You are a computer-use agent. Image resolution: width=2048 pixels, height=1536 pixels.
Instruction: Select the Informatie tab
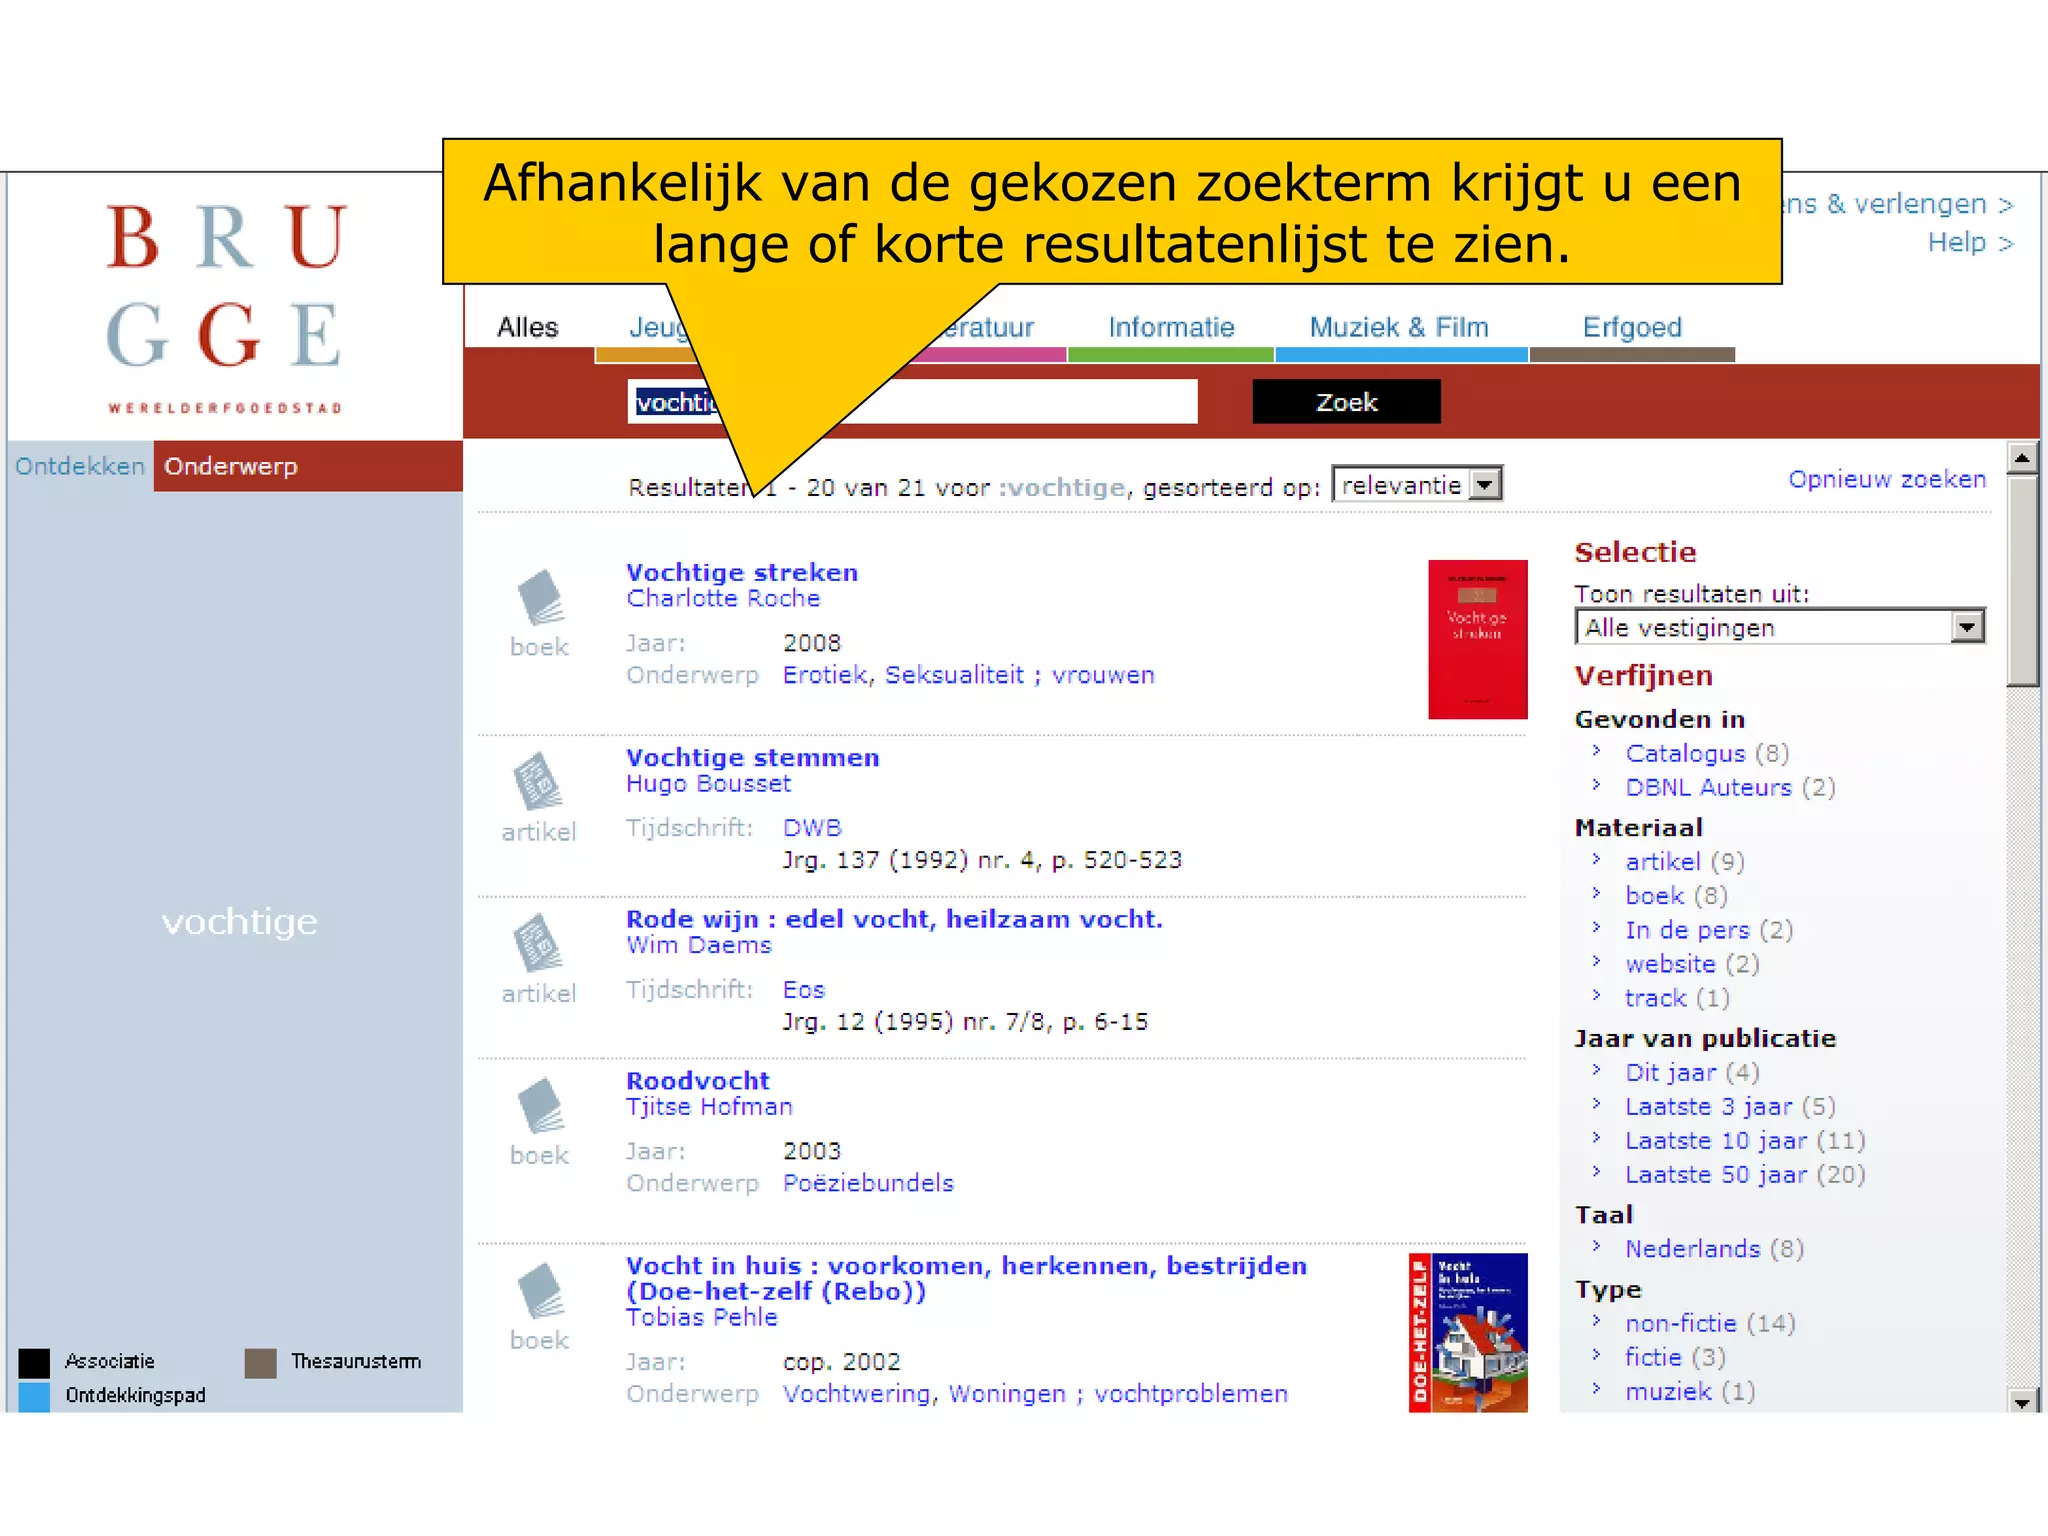[1171, 327]
